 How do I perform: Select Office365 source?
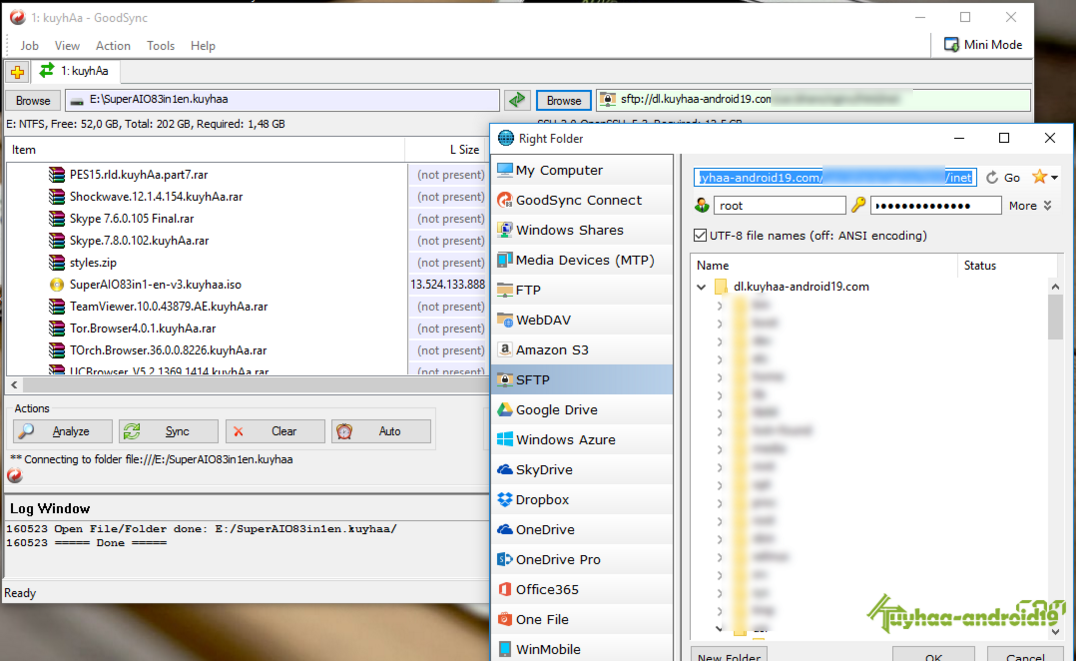click(x=583, y=589)
